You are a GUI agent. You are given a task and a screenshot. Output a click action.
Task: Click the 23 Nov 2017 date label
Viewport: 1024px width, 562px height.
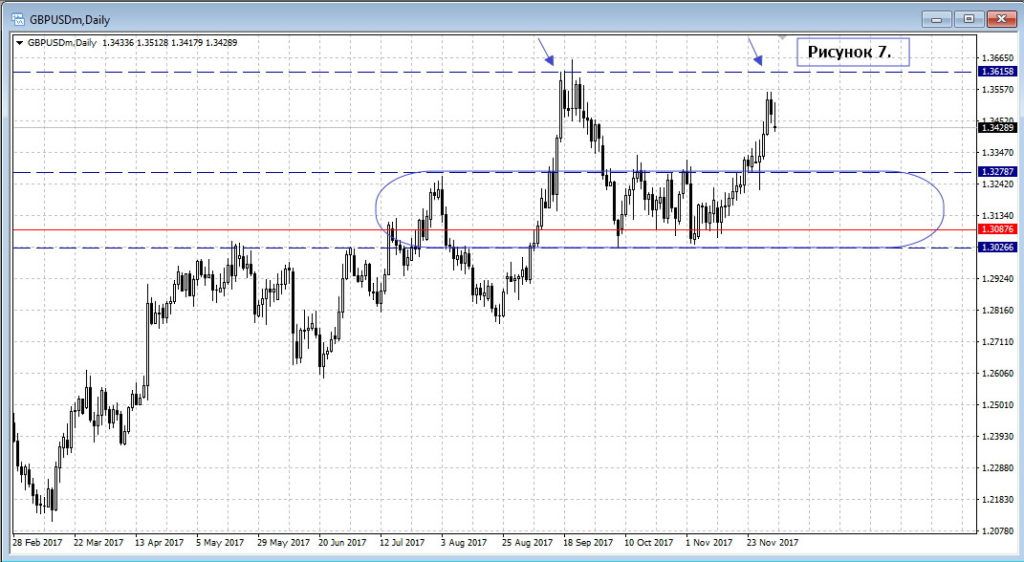pyautogui.click(x=770, y=542)
